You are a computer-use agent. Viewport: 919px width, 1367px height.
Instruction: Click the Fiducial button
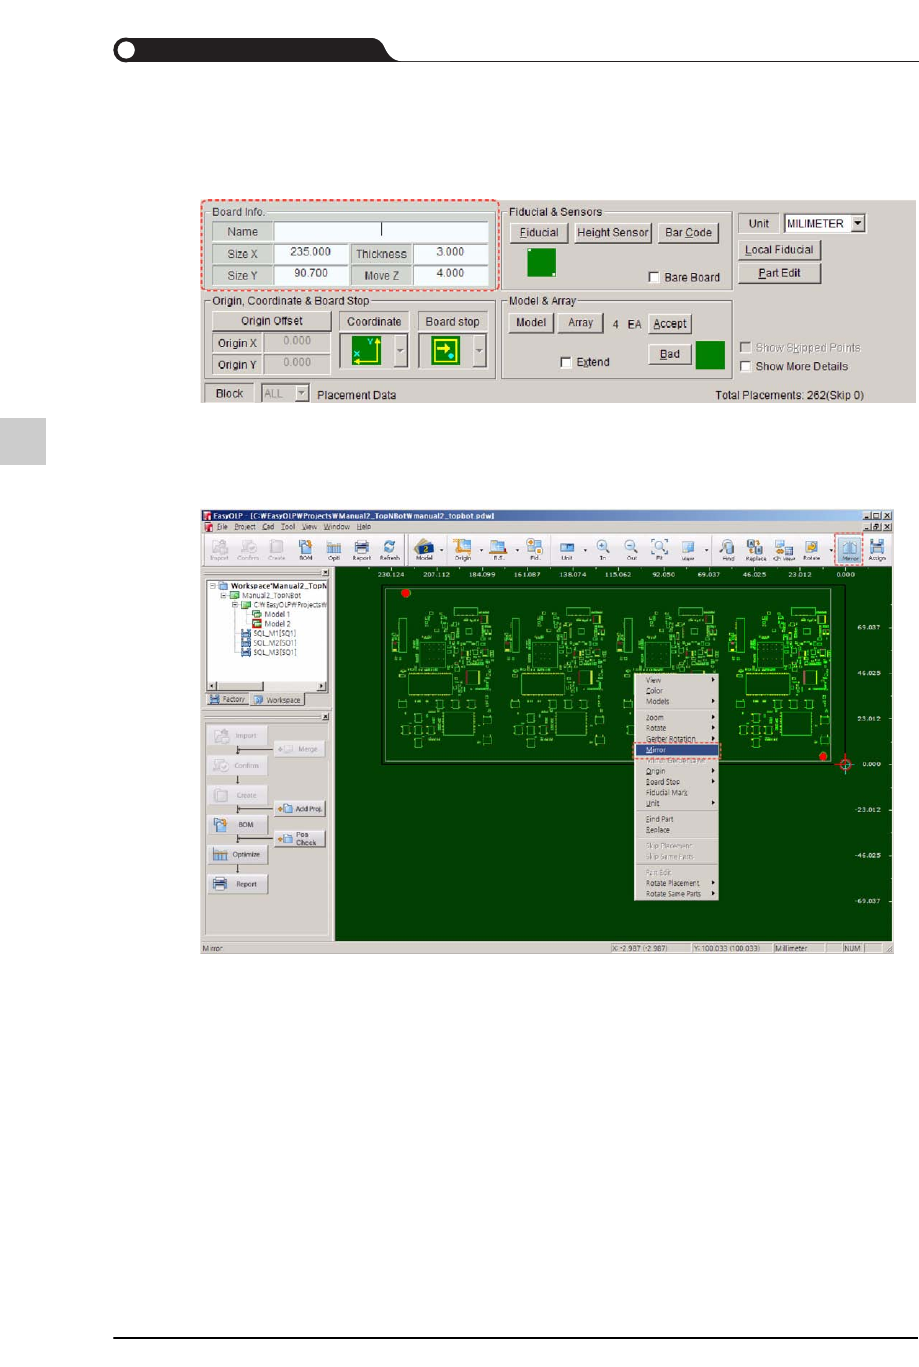click(539, 232)
